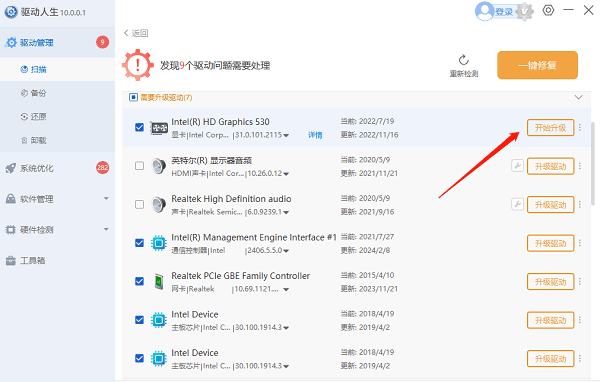Open version dropdown 6.0.9239.1

pyautogui.click(x=286, y=212)
